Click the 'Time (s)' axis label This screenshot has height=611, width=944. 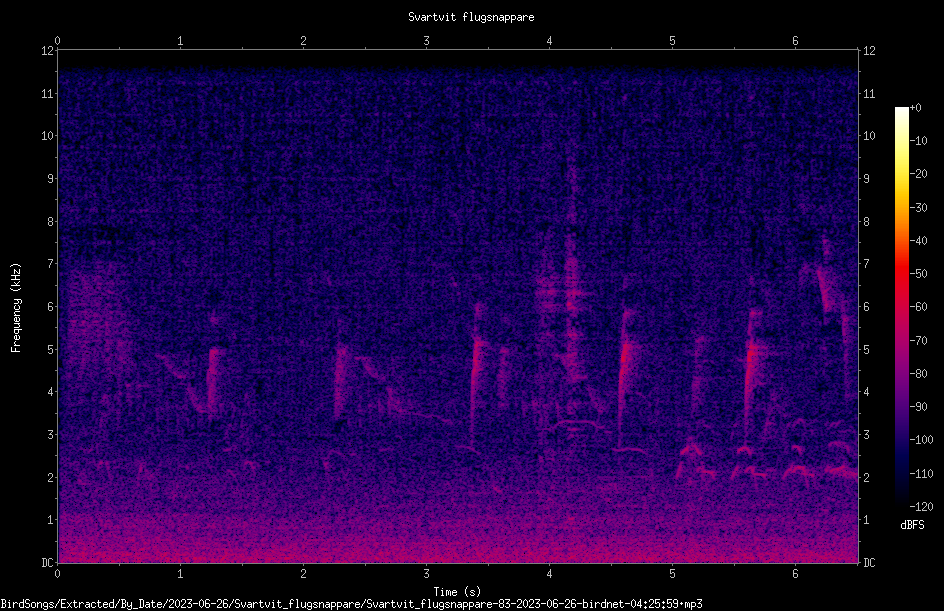(x=457, y=592)
